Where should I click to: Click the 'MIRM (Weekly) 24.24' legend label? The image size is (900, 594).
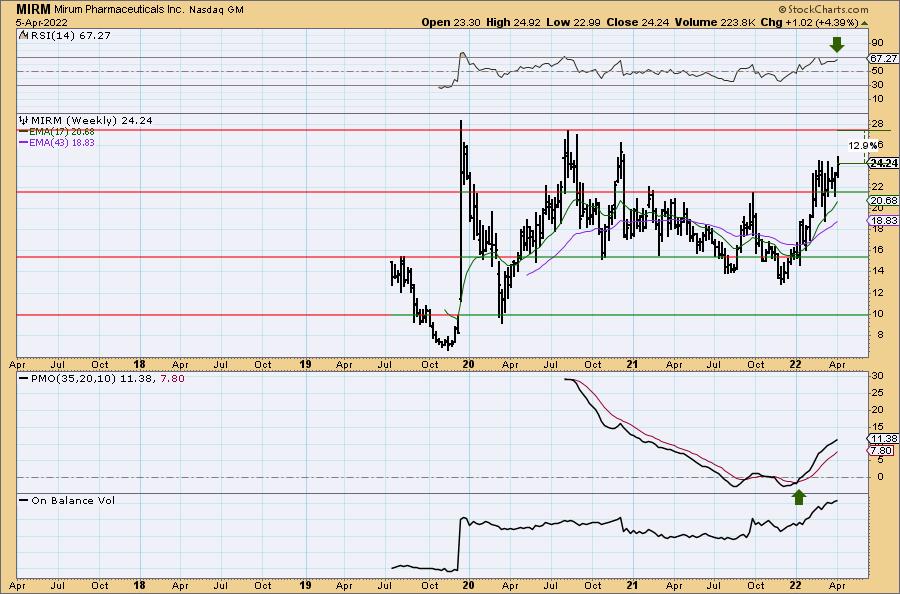tap(92, 121)
